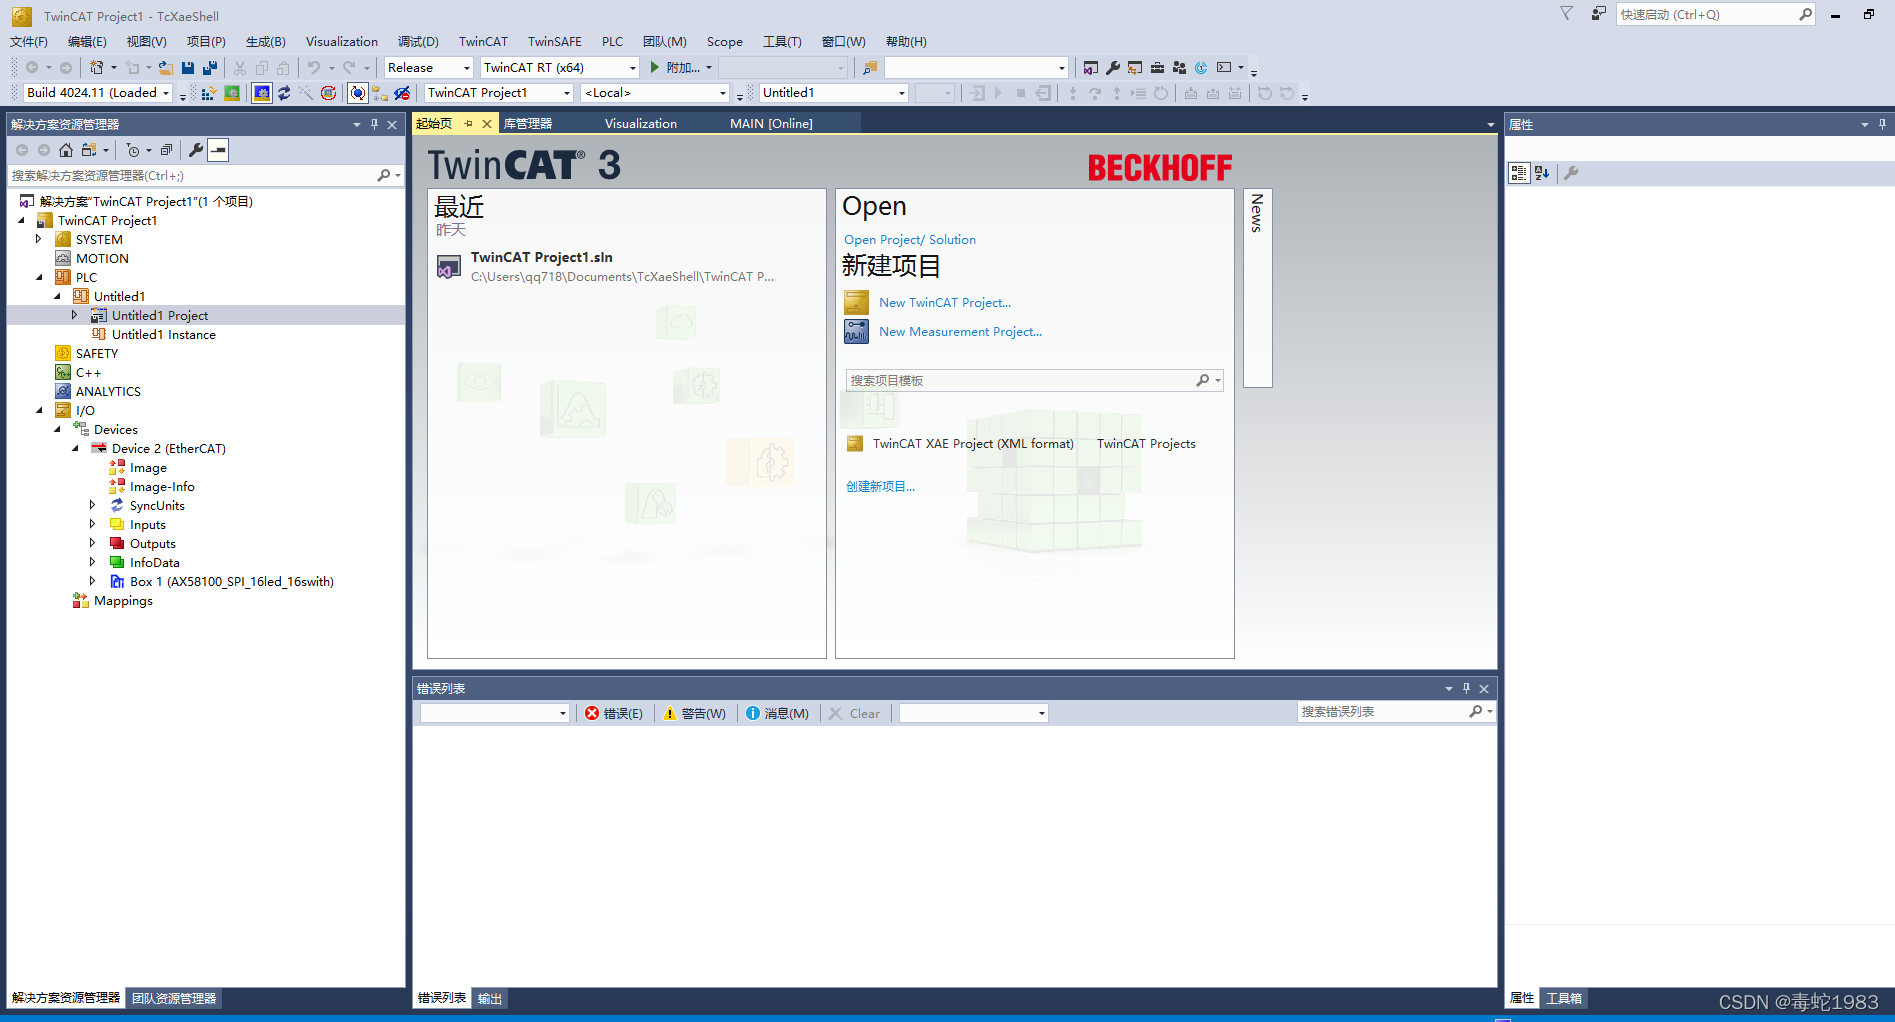Viewport: 1895px width, 1022px height.
Task: Click the Save file toolbar icon
Action: point(188,67)
